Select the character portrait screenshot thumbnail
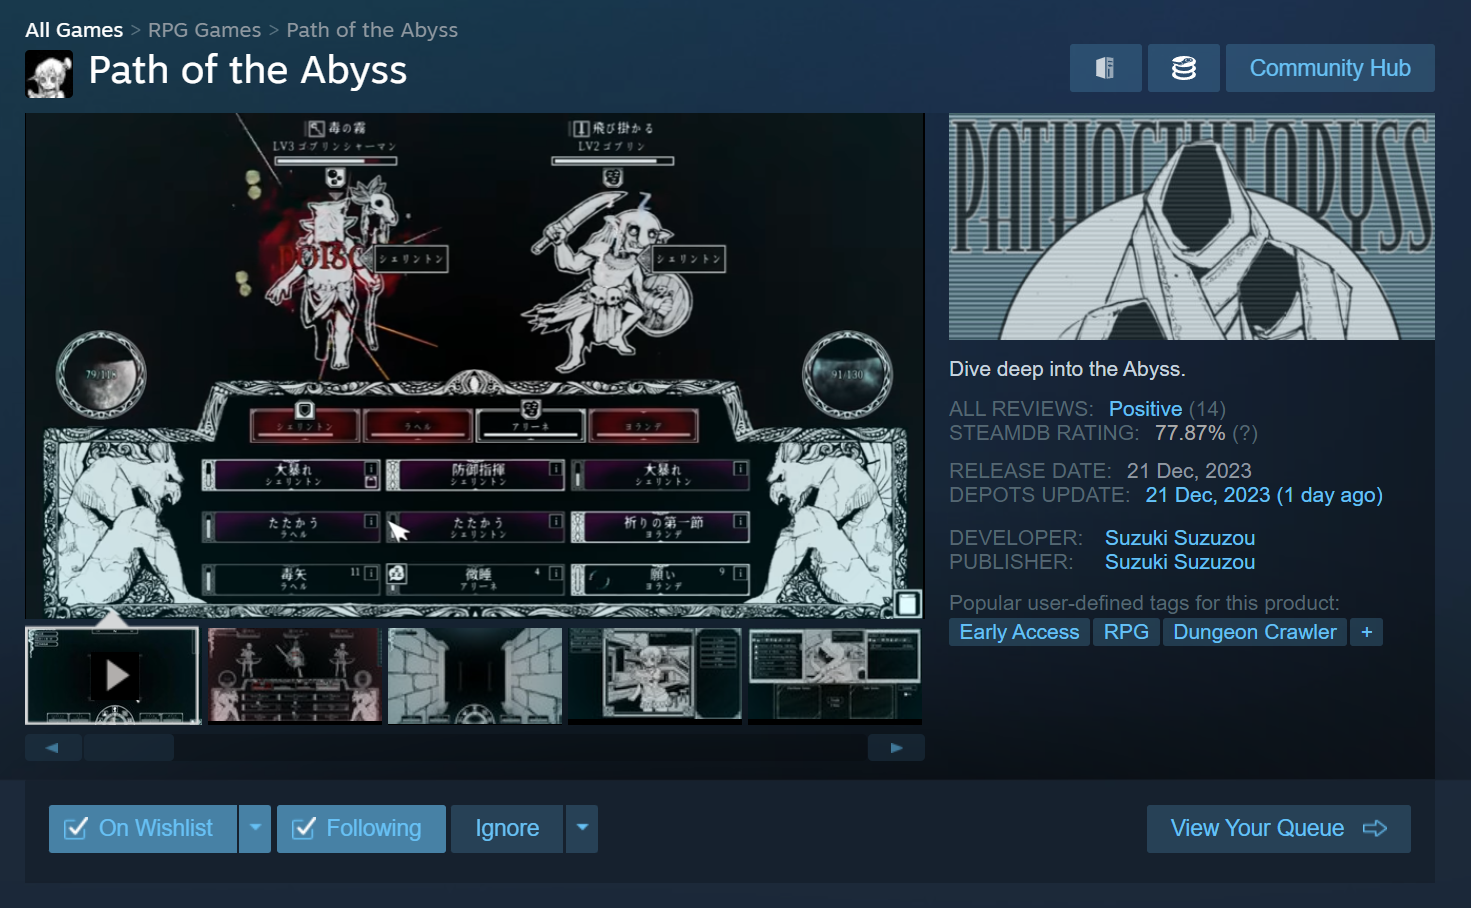The height and width of the screenshot is (908, 1471). 655,676
